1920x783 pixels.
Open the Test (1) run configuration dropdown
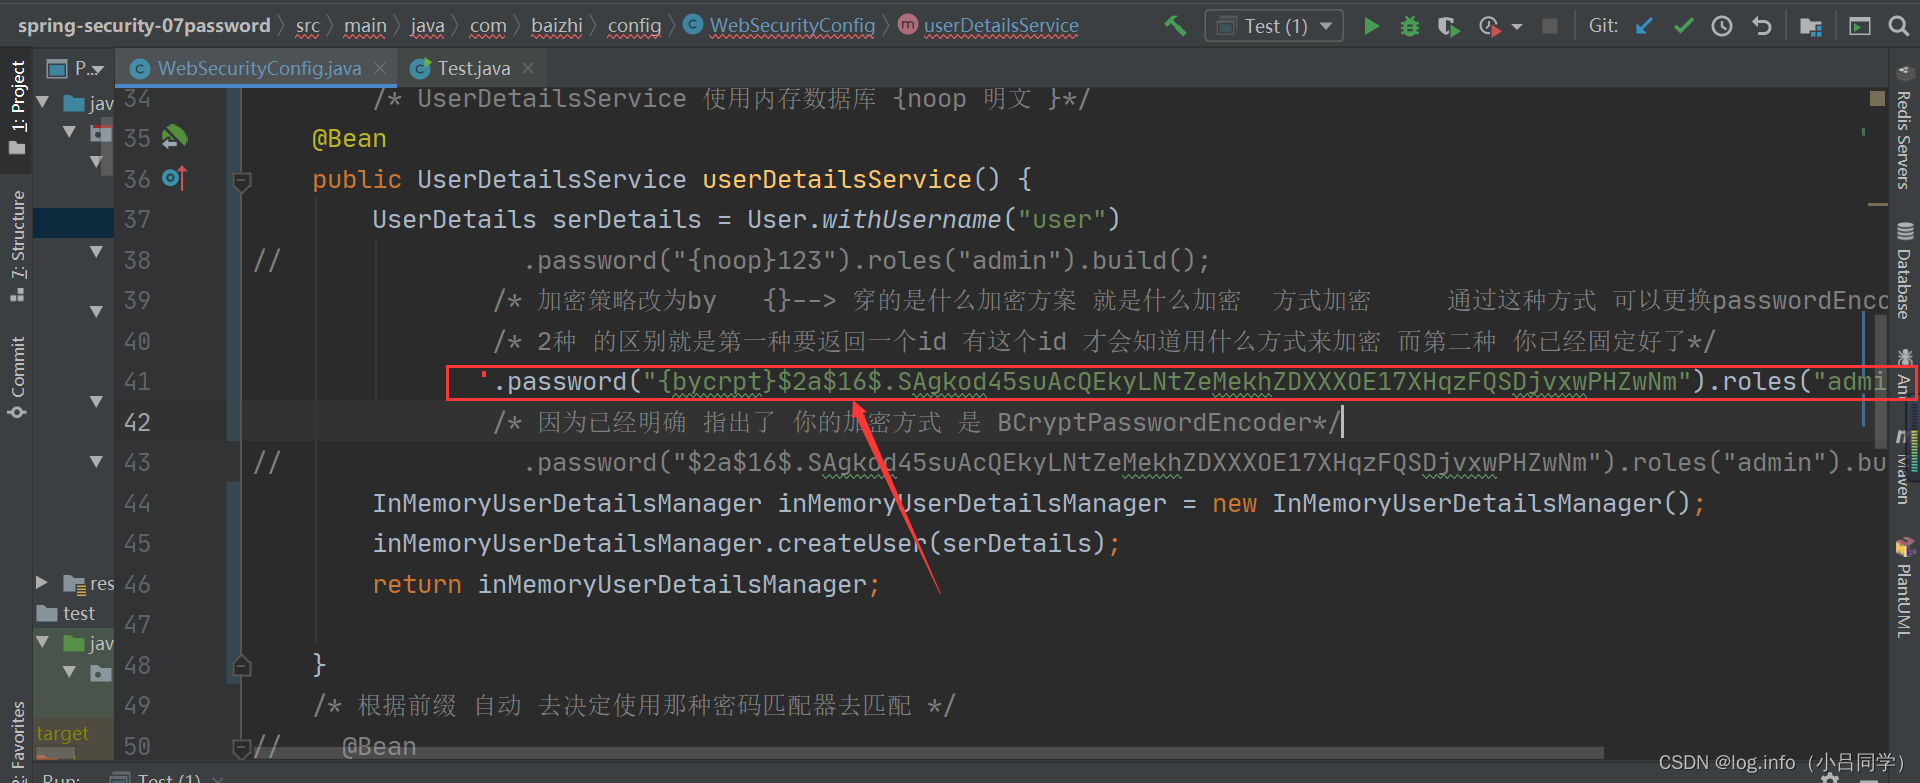[x=1274, y=26]
